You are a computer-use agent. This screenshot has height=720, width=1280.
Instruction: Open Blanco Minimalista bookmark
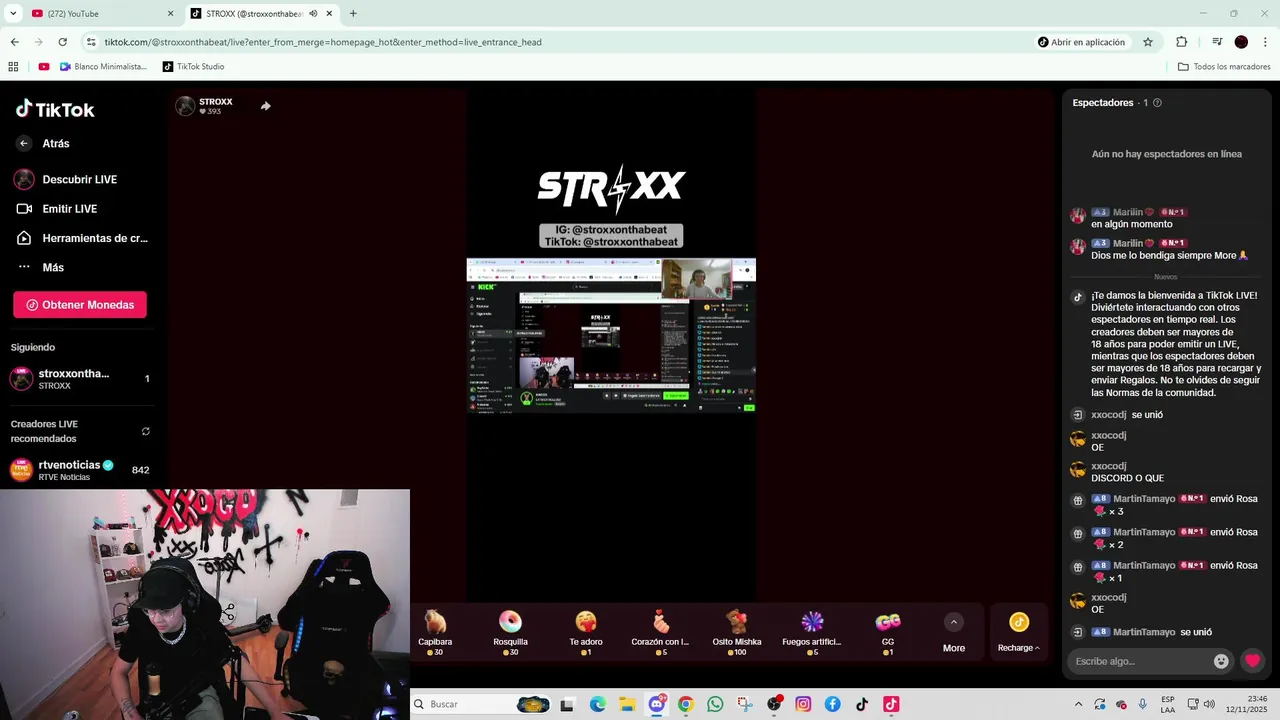[x=103, y=67]
